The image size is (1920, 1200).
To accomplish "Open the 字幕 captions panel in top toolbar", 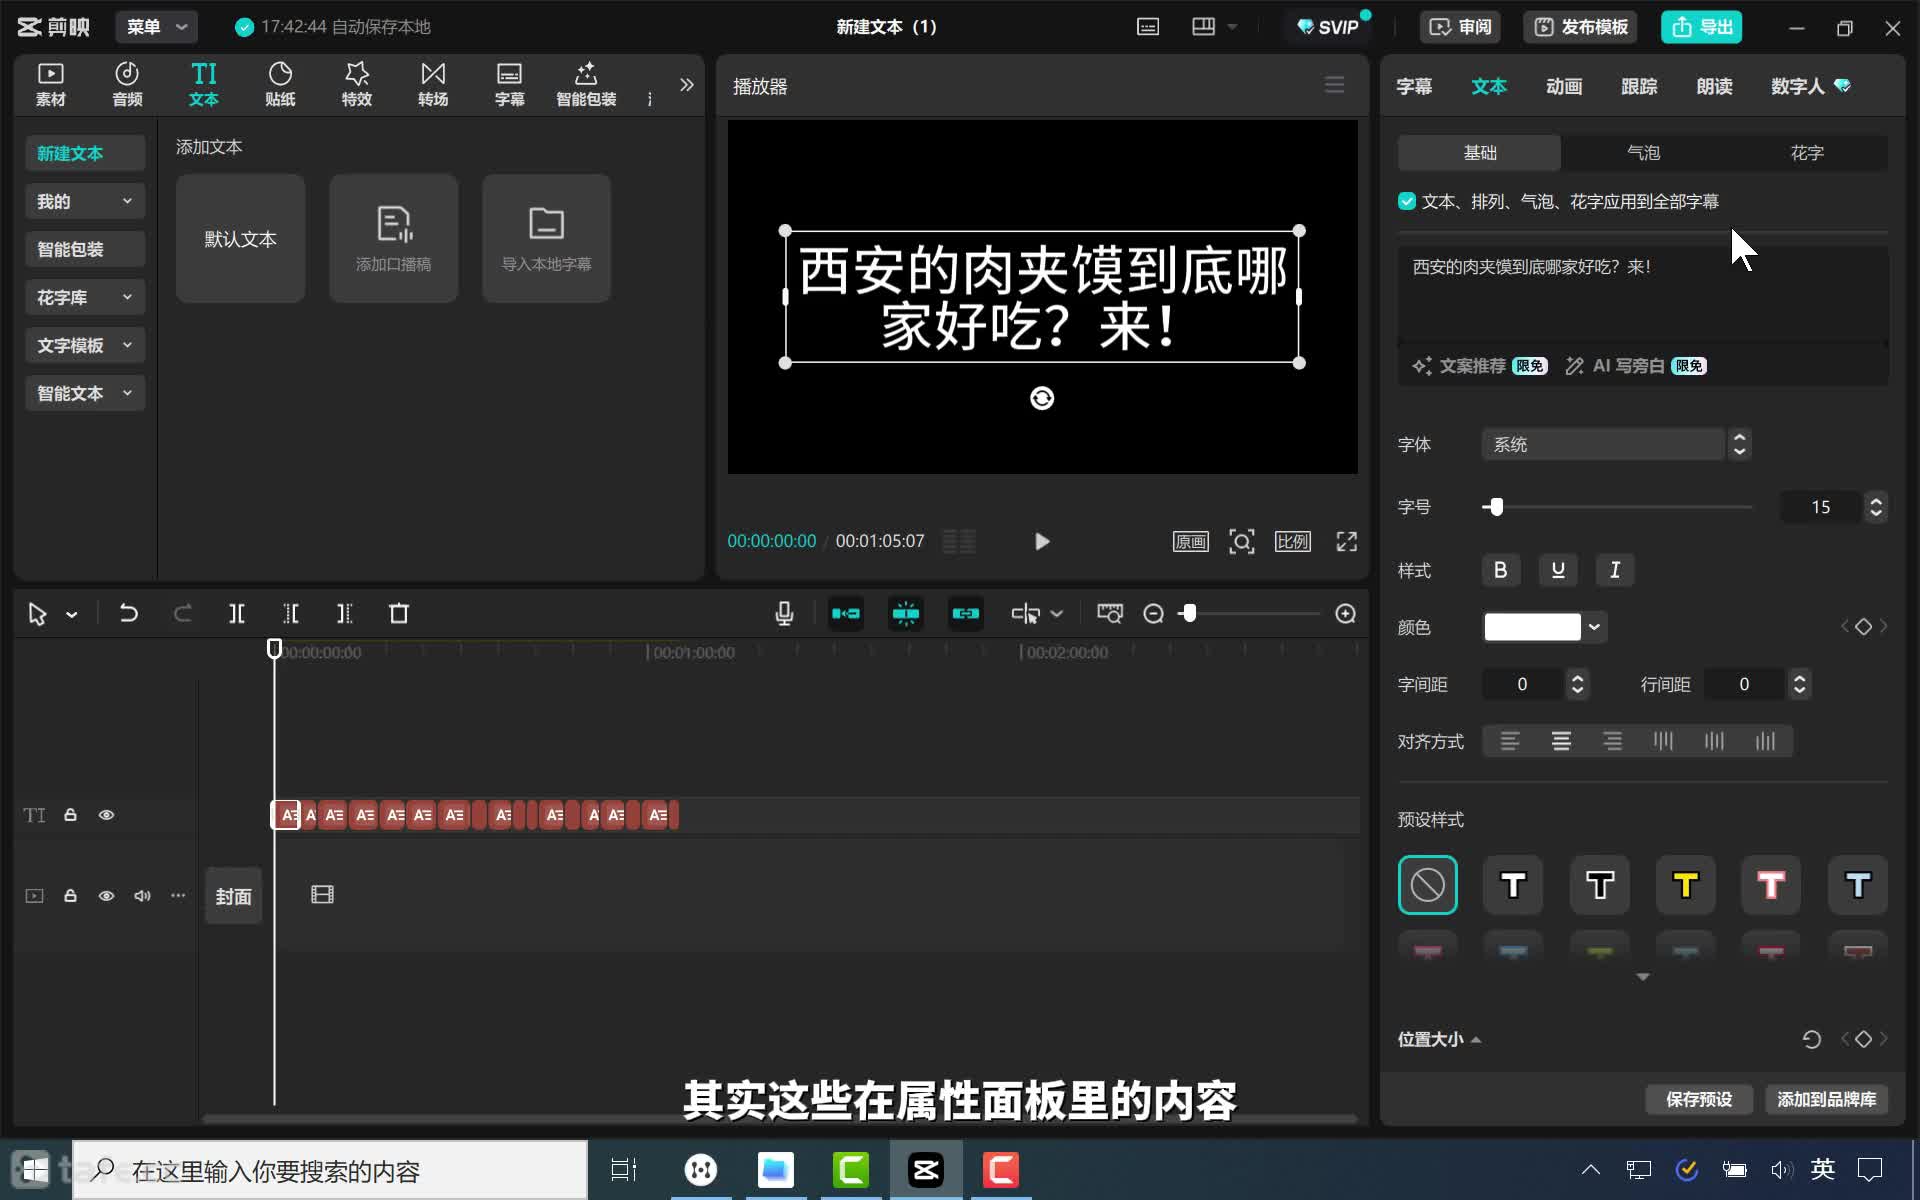I will click(509, 84).
